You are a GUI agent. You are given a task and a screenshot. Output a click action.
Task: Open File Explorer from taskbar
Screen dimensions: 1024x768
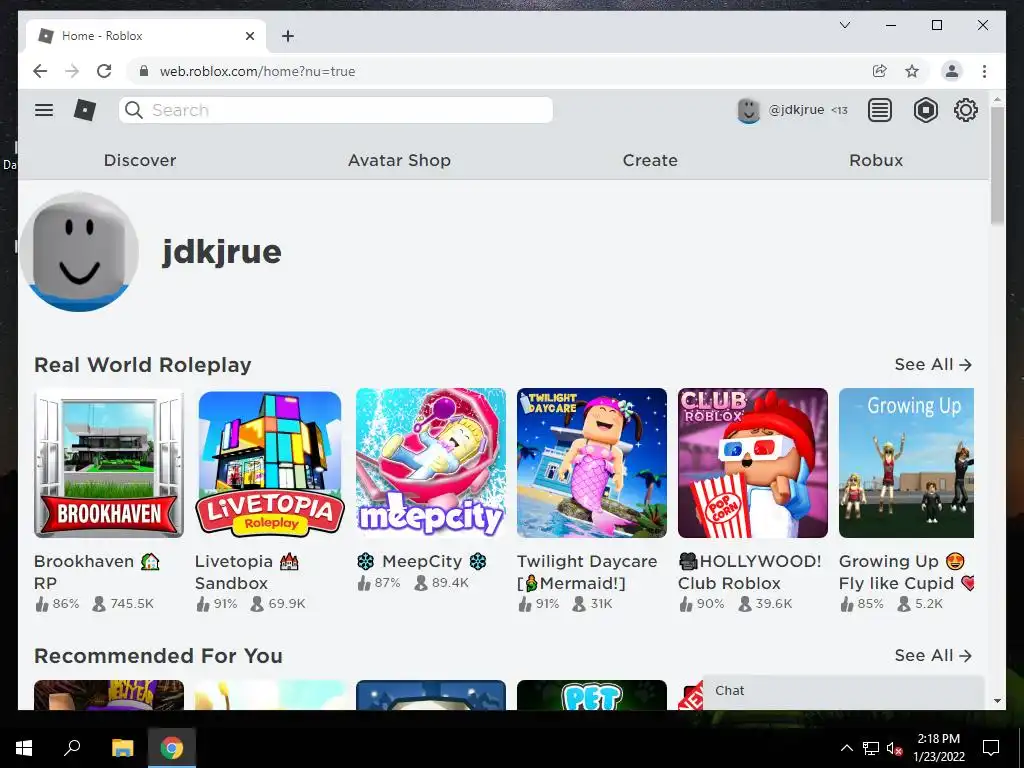pos(122,748)
